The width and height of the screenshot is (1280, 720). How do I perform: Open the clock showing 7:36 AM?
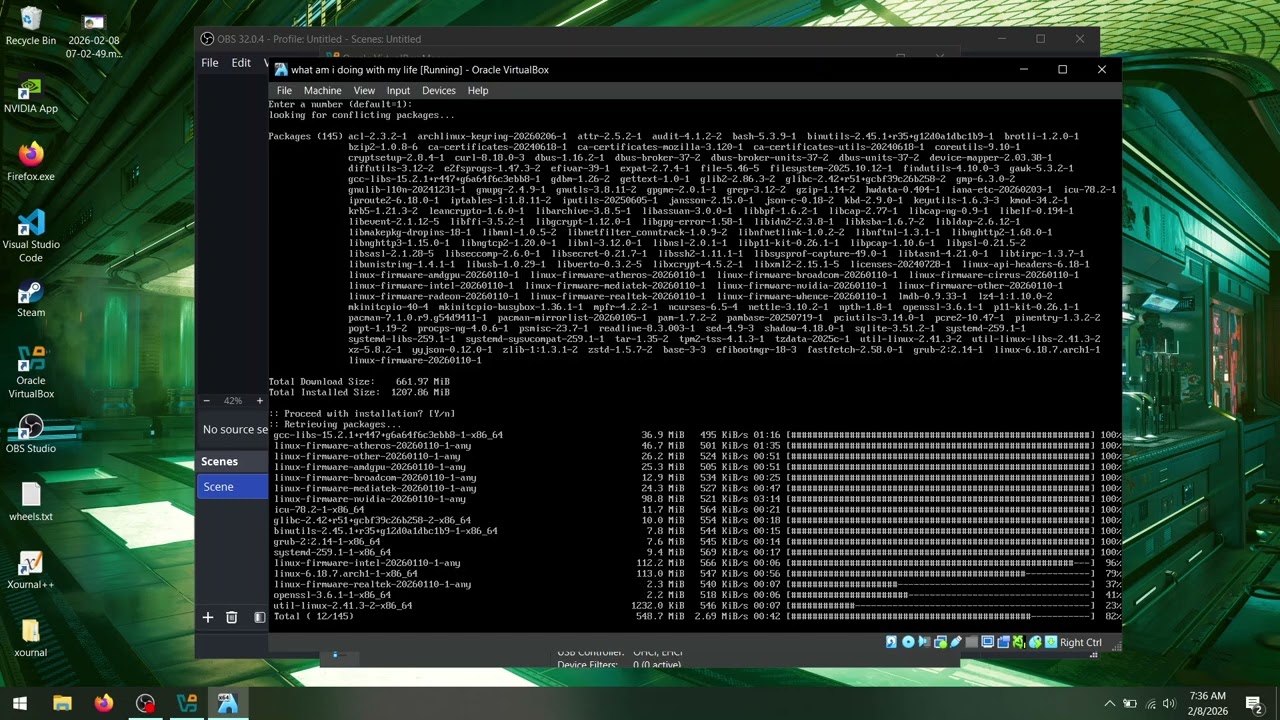click(1208, 703)
